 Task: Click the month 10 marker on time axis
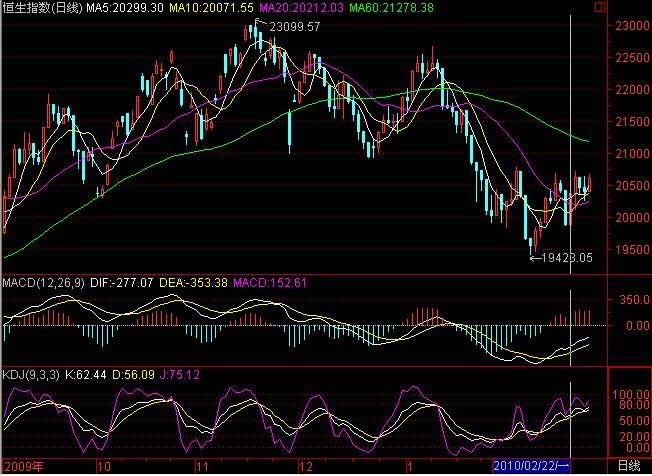(x=104, y=466)
